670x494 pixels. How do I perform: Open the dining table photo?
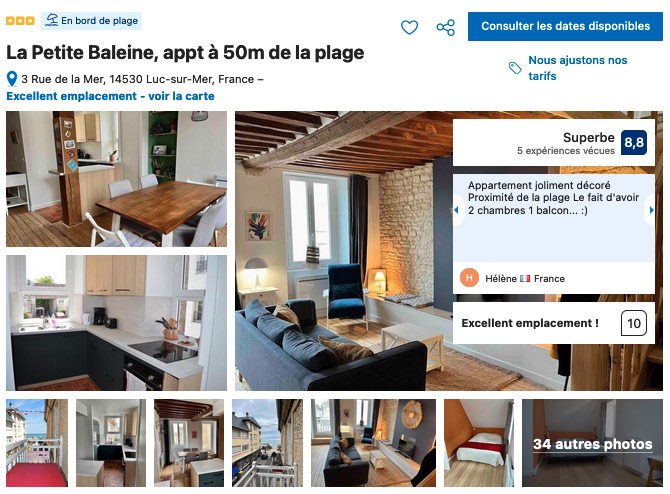point(116,179)
